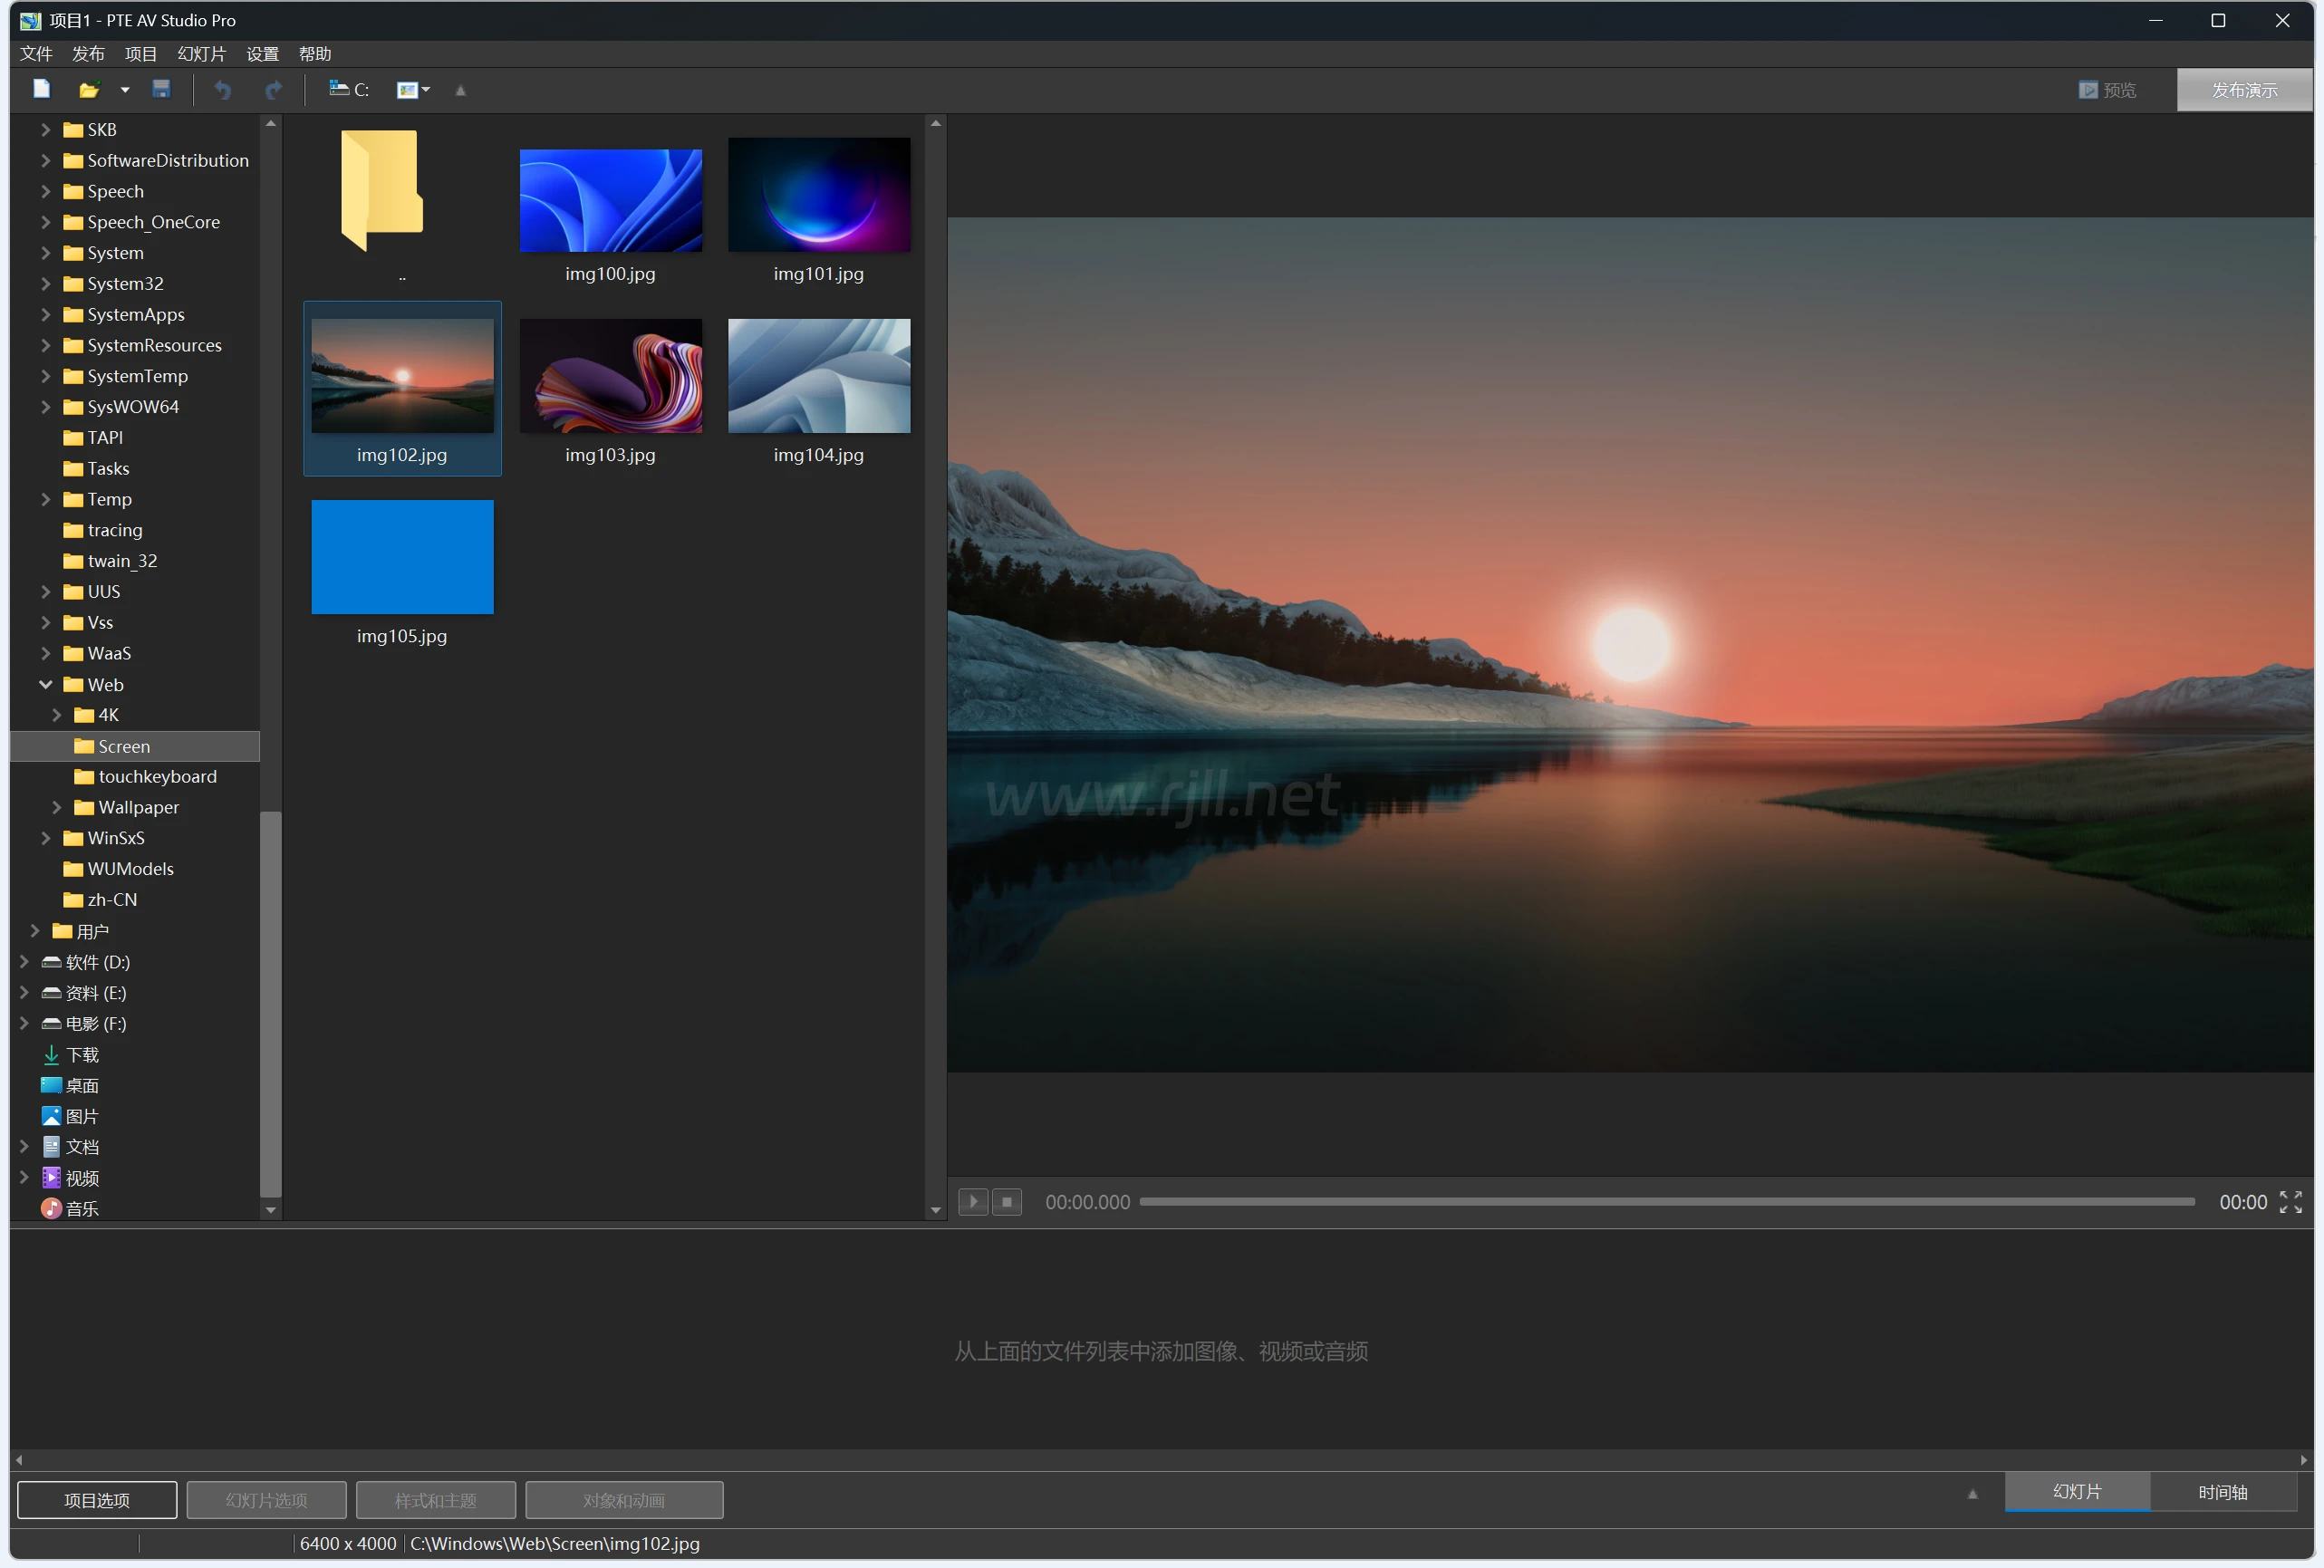Select the touchkeyboard folder in the tree
Screen dimensions: 2324x1568
[x=157, y=776]
